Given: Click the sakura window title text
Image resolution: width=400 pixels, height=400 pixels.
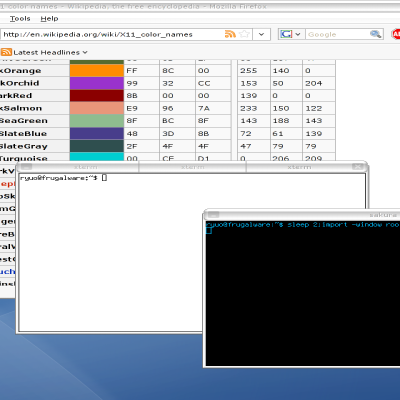Looking at the screenshot, I should (x=383, y=215).
